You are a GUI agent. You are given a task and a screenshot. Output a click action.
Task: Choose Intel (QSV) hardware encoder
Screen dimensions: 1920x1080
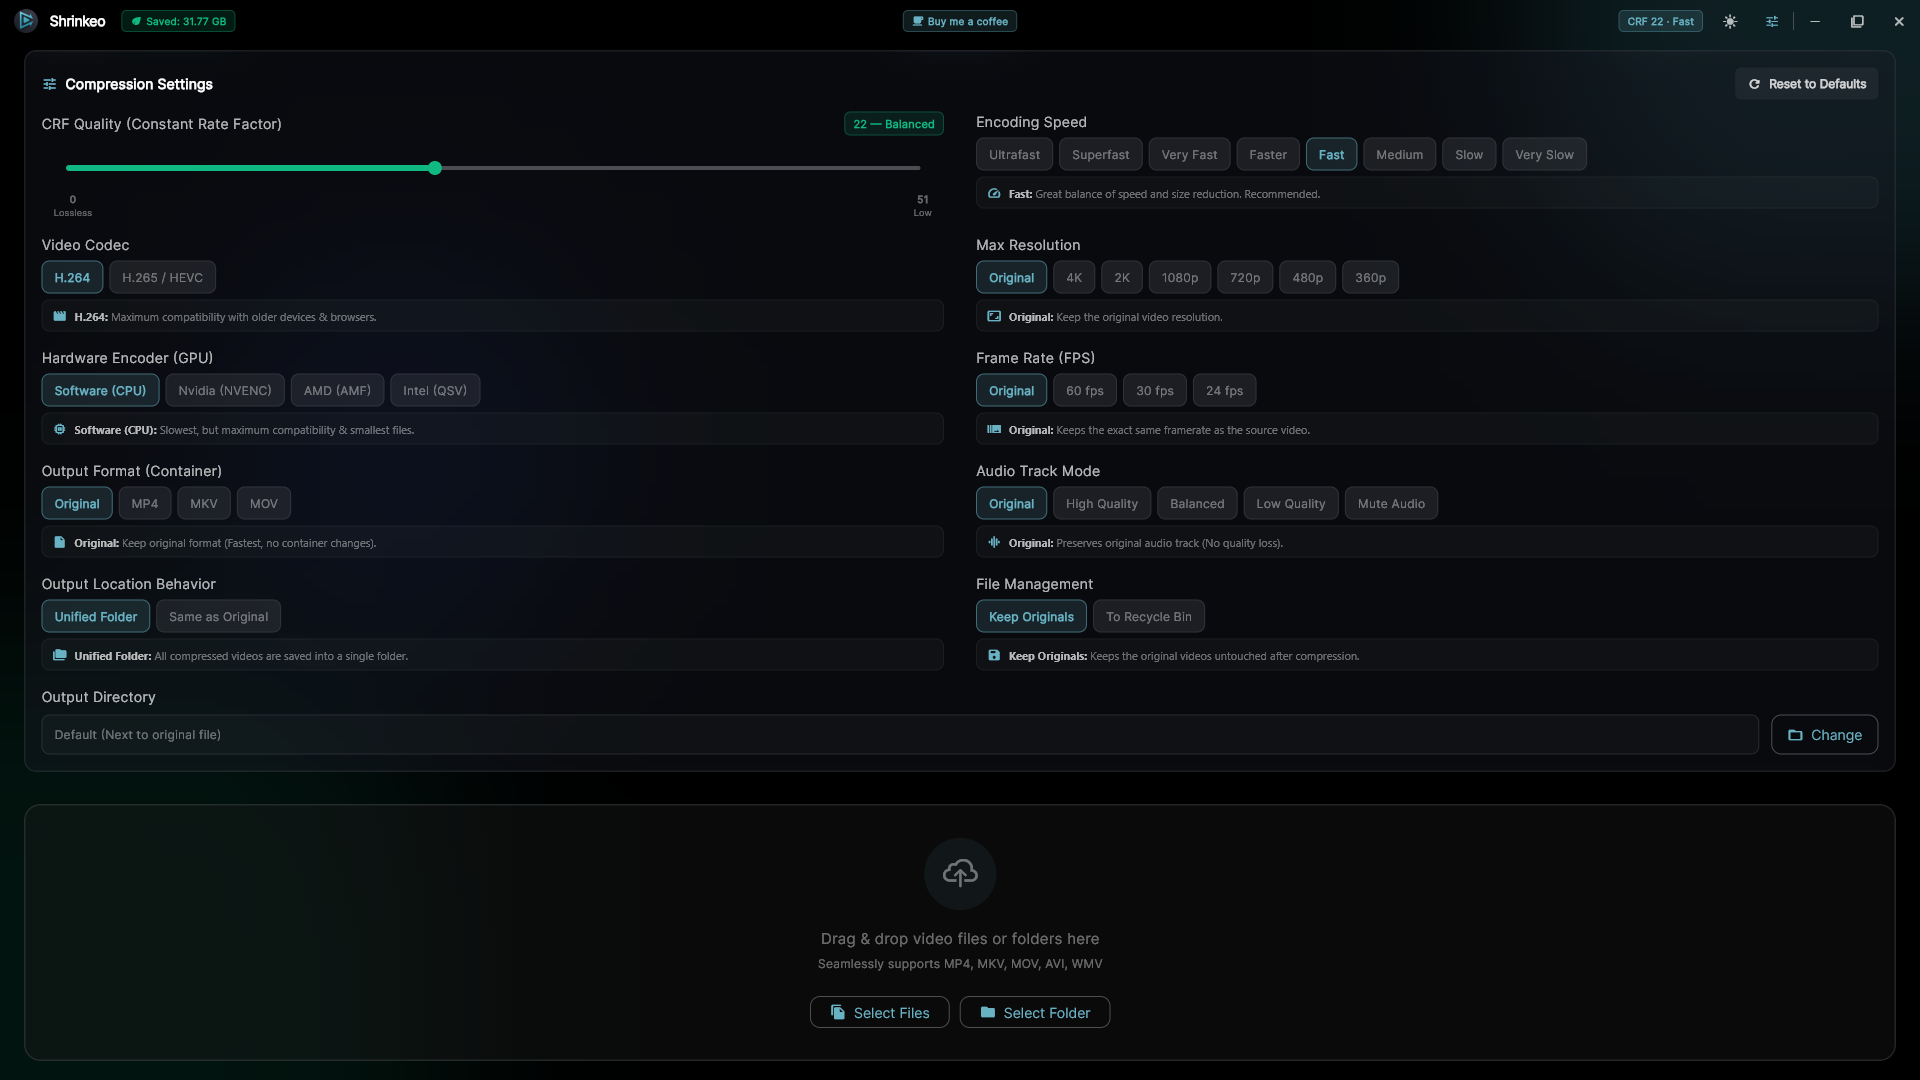click(435, 390)
